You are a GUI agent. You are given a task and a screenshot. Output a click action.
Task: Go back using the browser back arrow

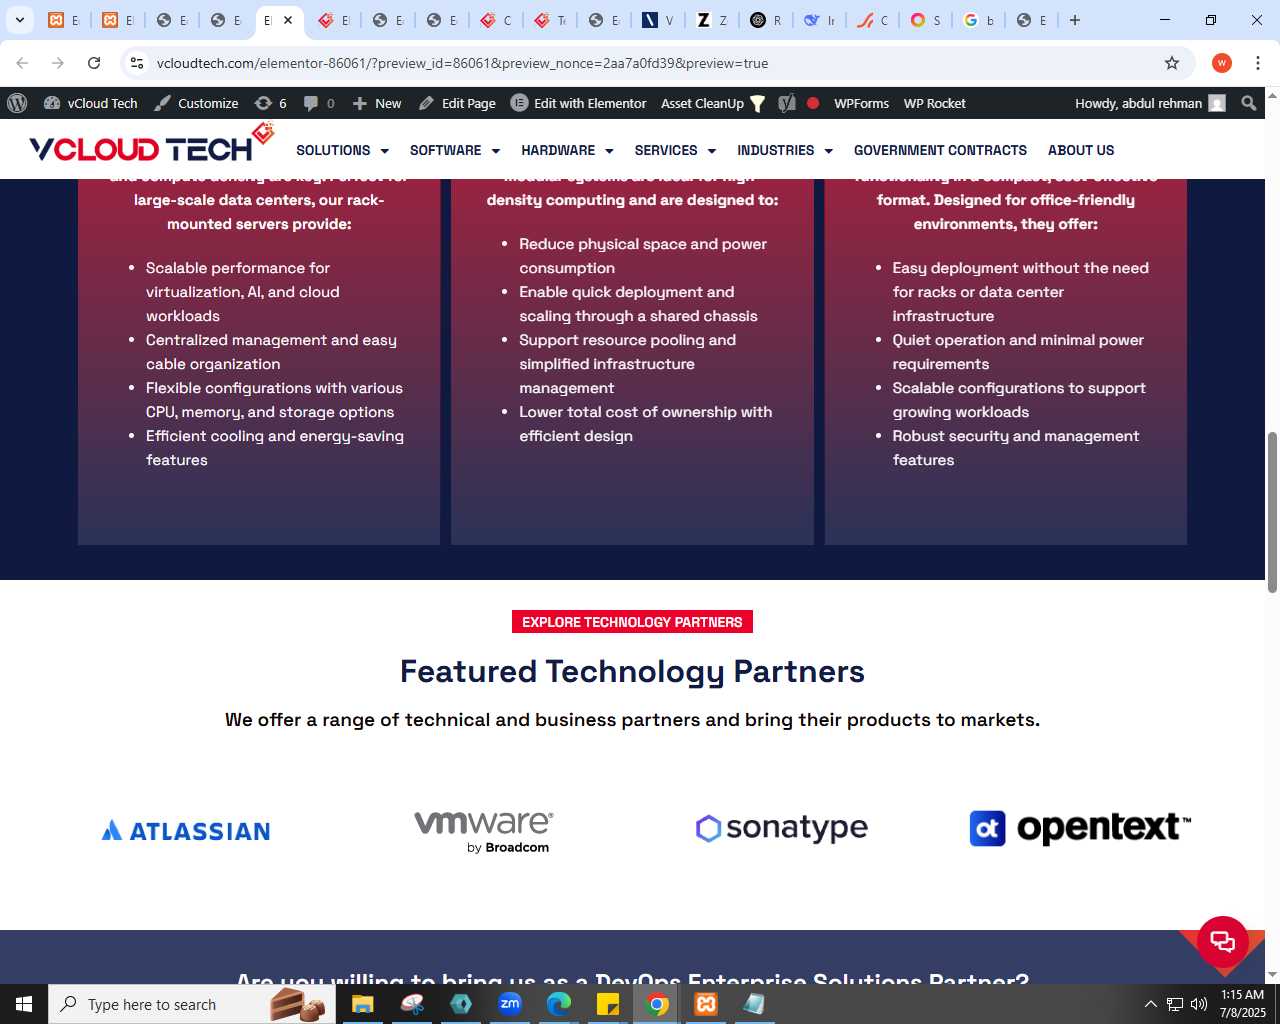click(x=22, y=63)
